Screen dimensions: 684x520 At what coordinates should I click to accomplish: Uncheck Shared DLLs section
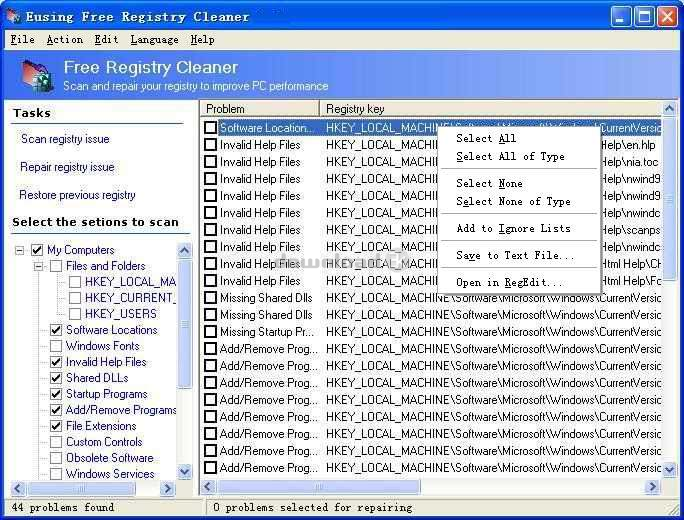(x=56, y=378)
